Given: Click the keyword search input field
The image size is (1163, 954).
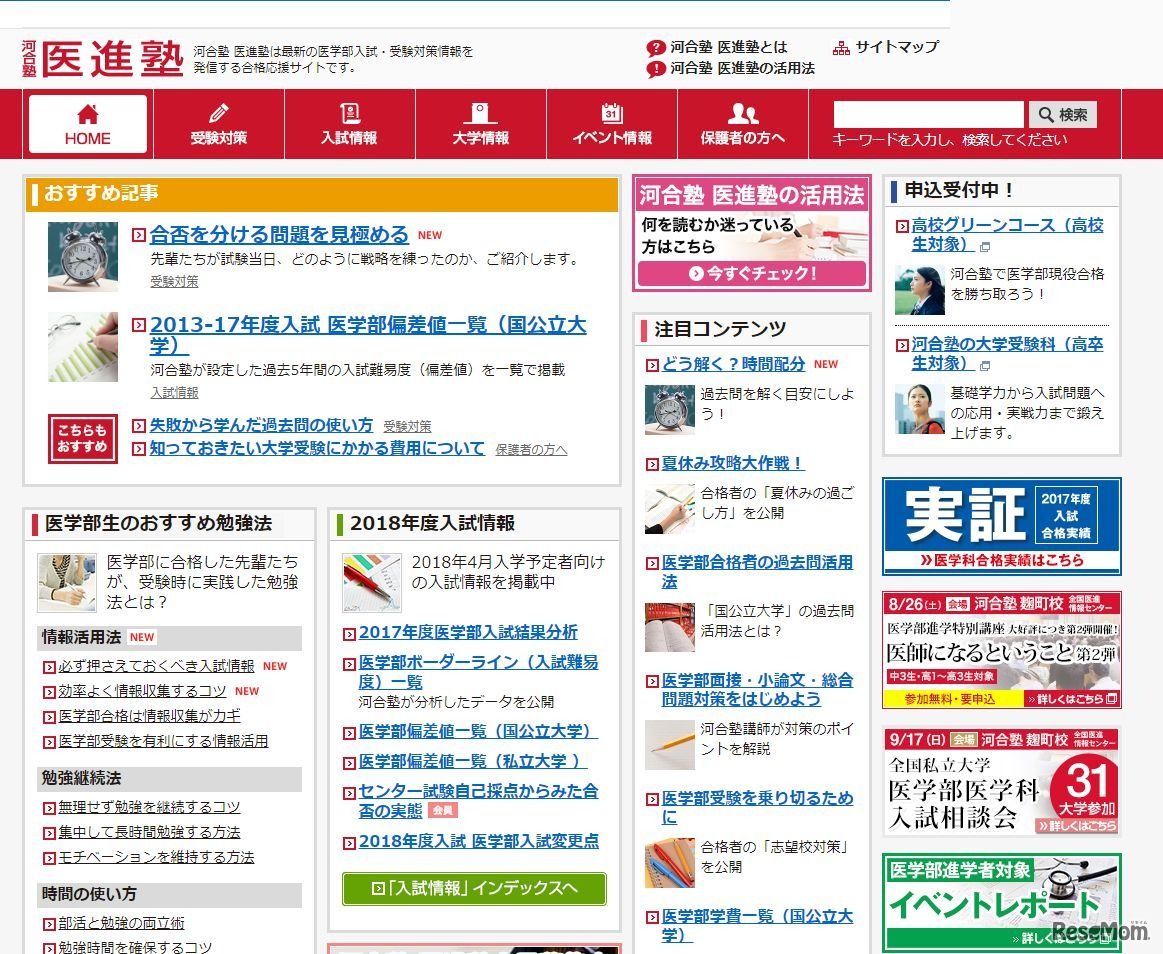Looking at the screenshot, I should pos(927,114).
